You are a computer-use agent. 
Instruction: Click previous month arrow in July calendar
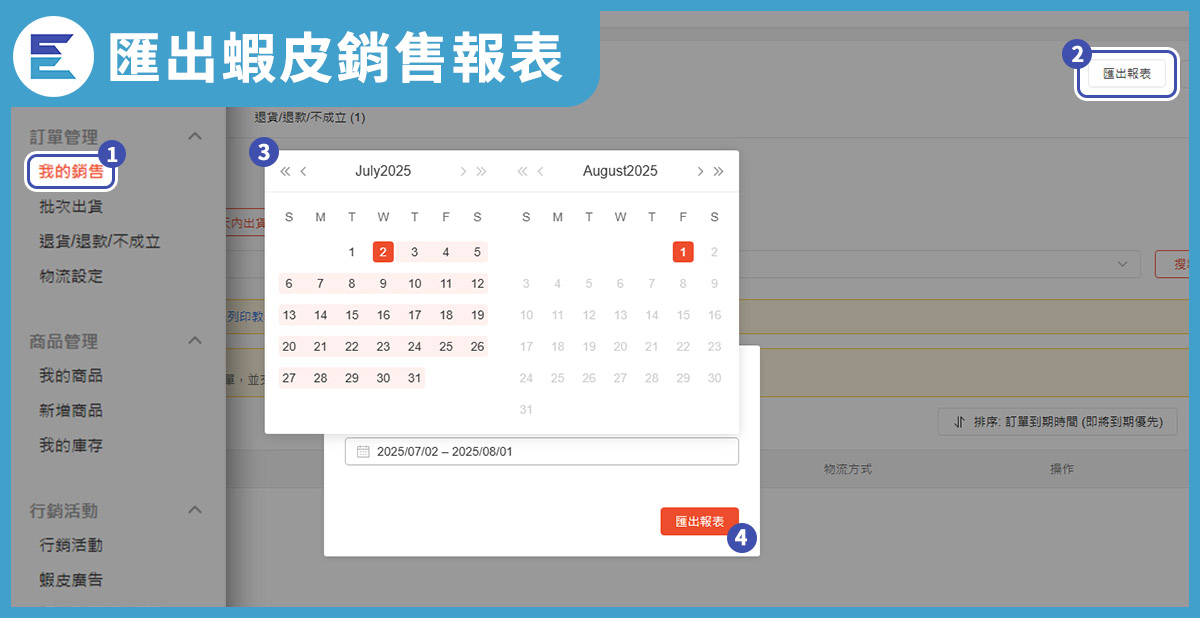pos(304,171)
